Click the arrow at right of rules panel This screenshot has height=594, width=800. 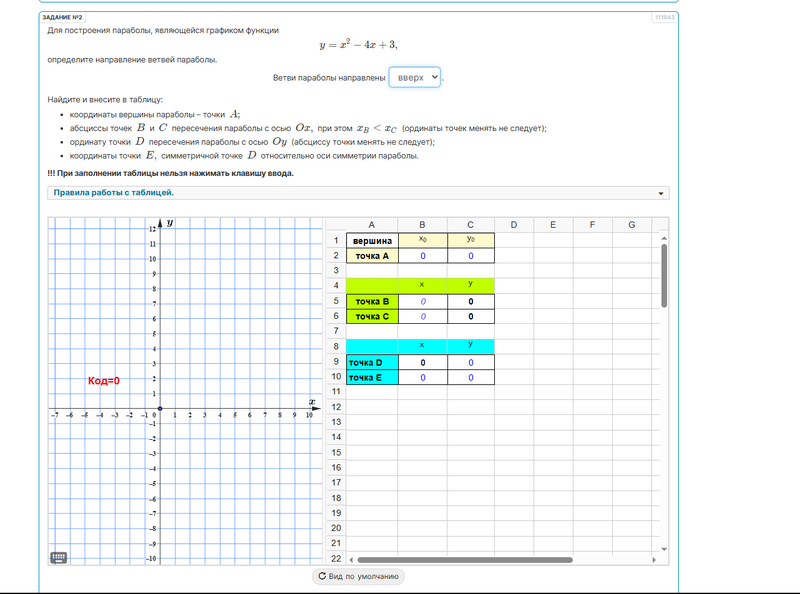point(661,193)
